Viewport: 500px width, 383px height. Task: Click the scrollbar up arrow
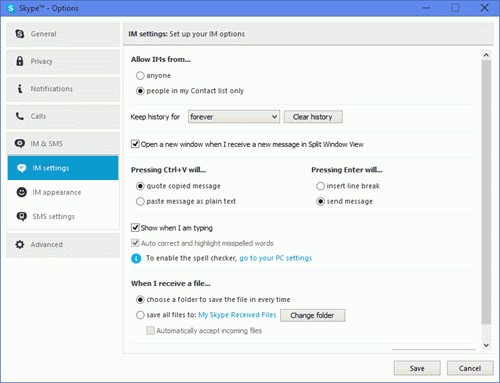tap(486, 55)
